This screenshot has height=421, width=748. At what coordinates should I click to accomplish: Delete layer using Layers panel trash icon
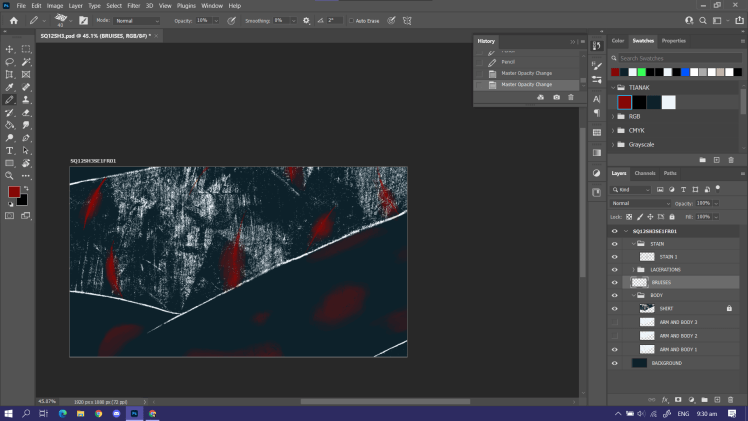click(x=731, y=400)
